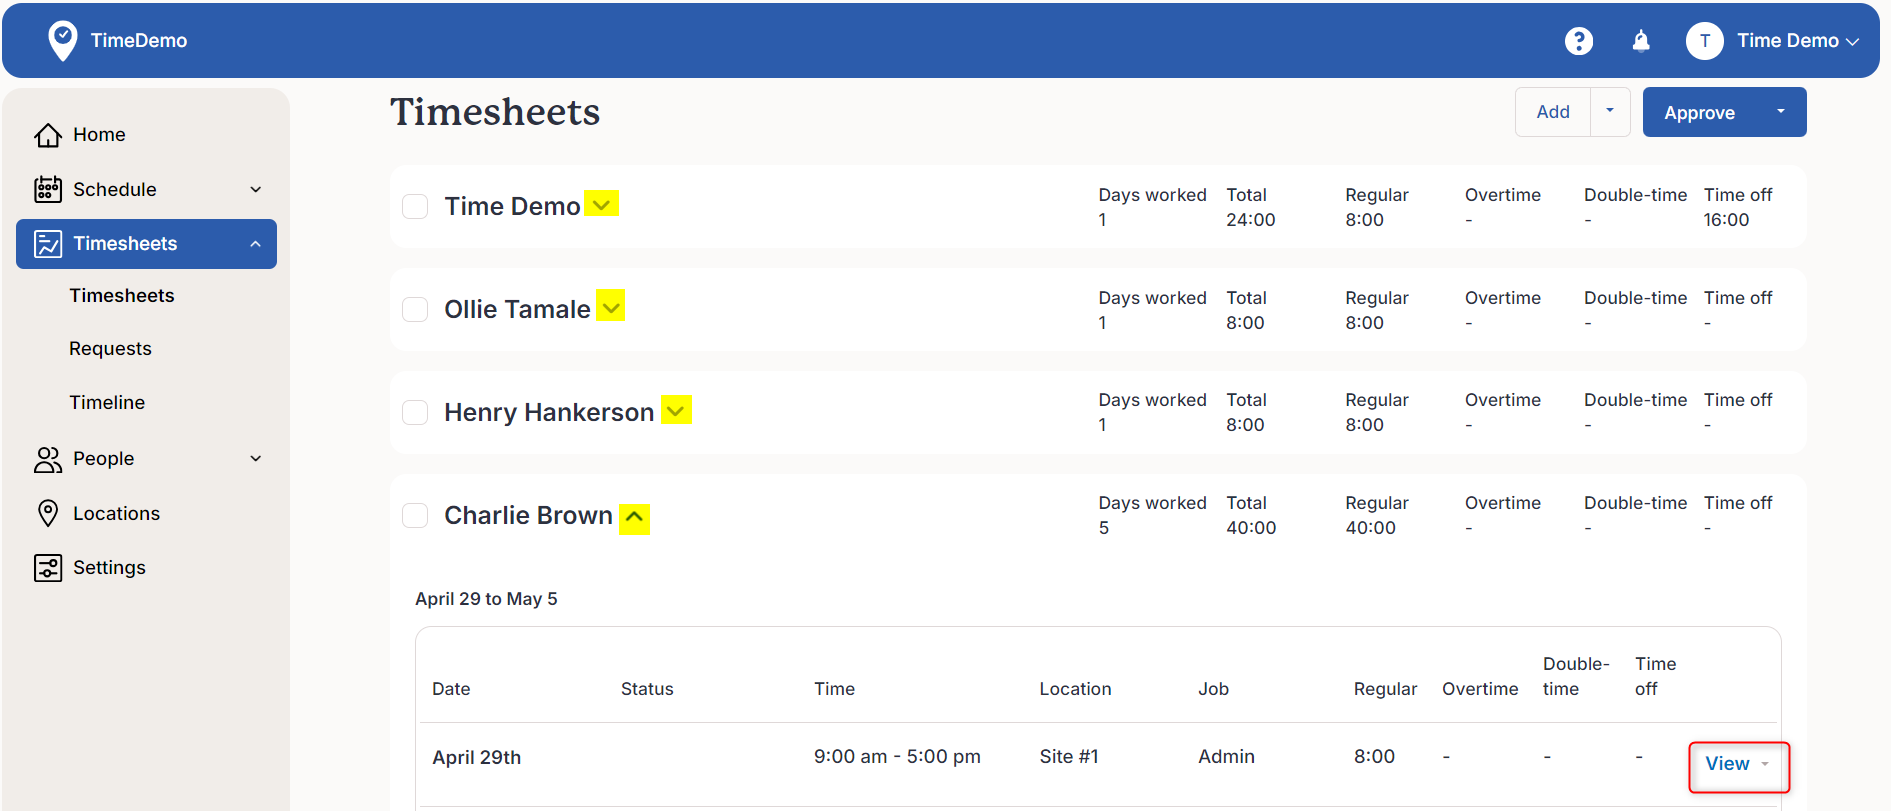View Charlie Brown's April 29th entry
1891x811 pixels.
click(1727, 763)
